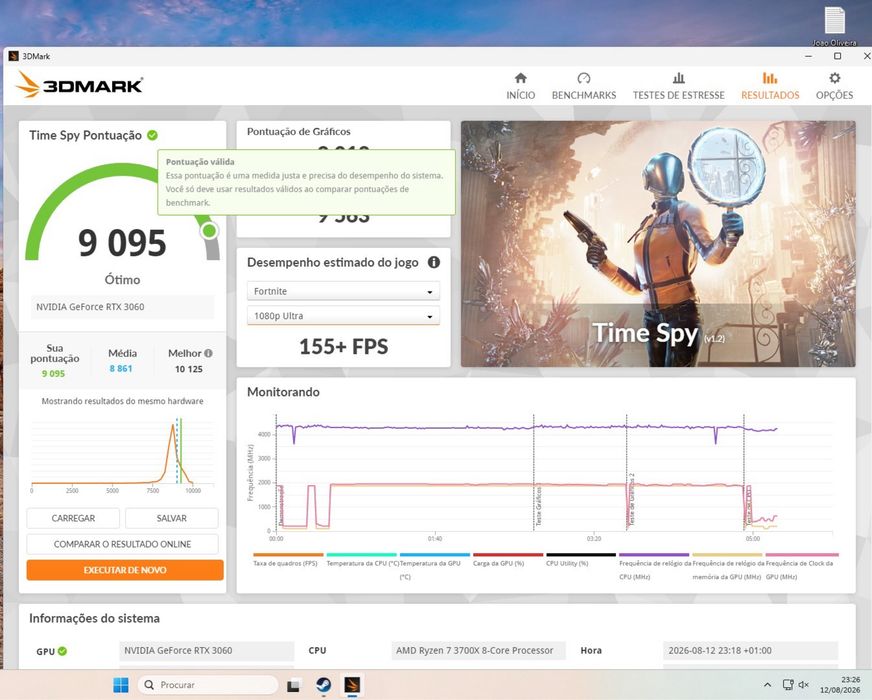The width and height of the screenshot is (872, 700).
Task: Click the info icon next to Desempenho estimado do jogo
Action: click(434, 262)
